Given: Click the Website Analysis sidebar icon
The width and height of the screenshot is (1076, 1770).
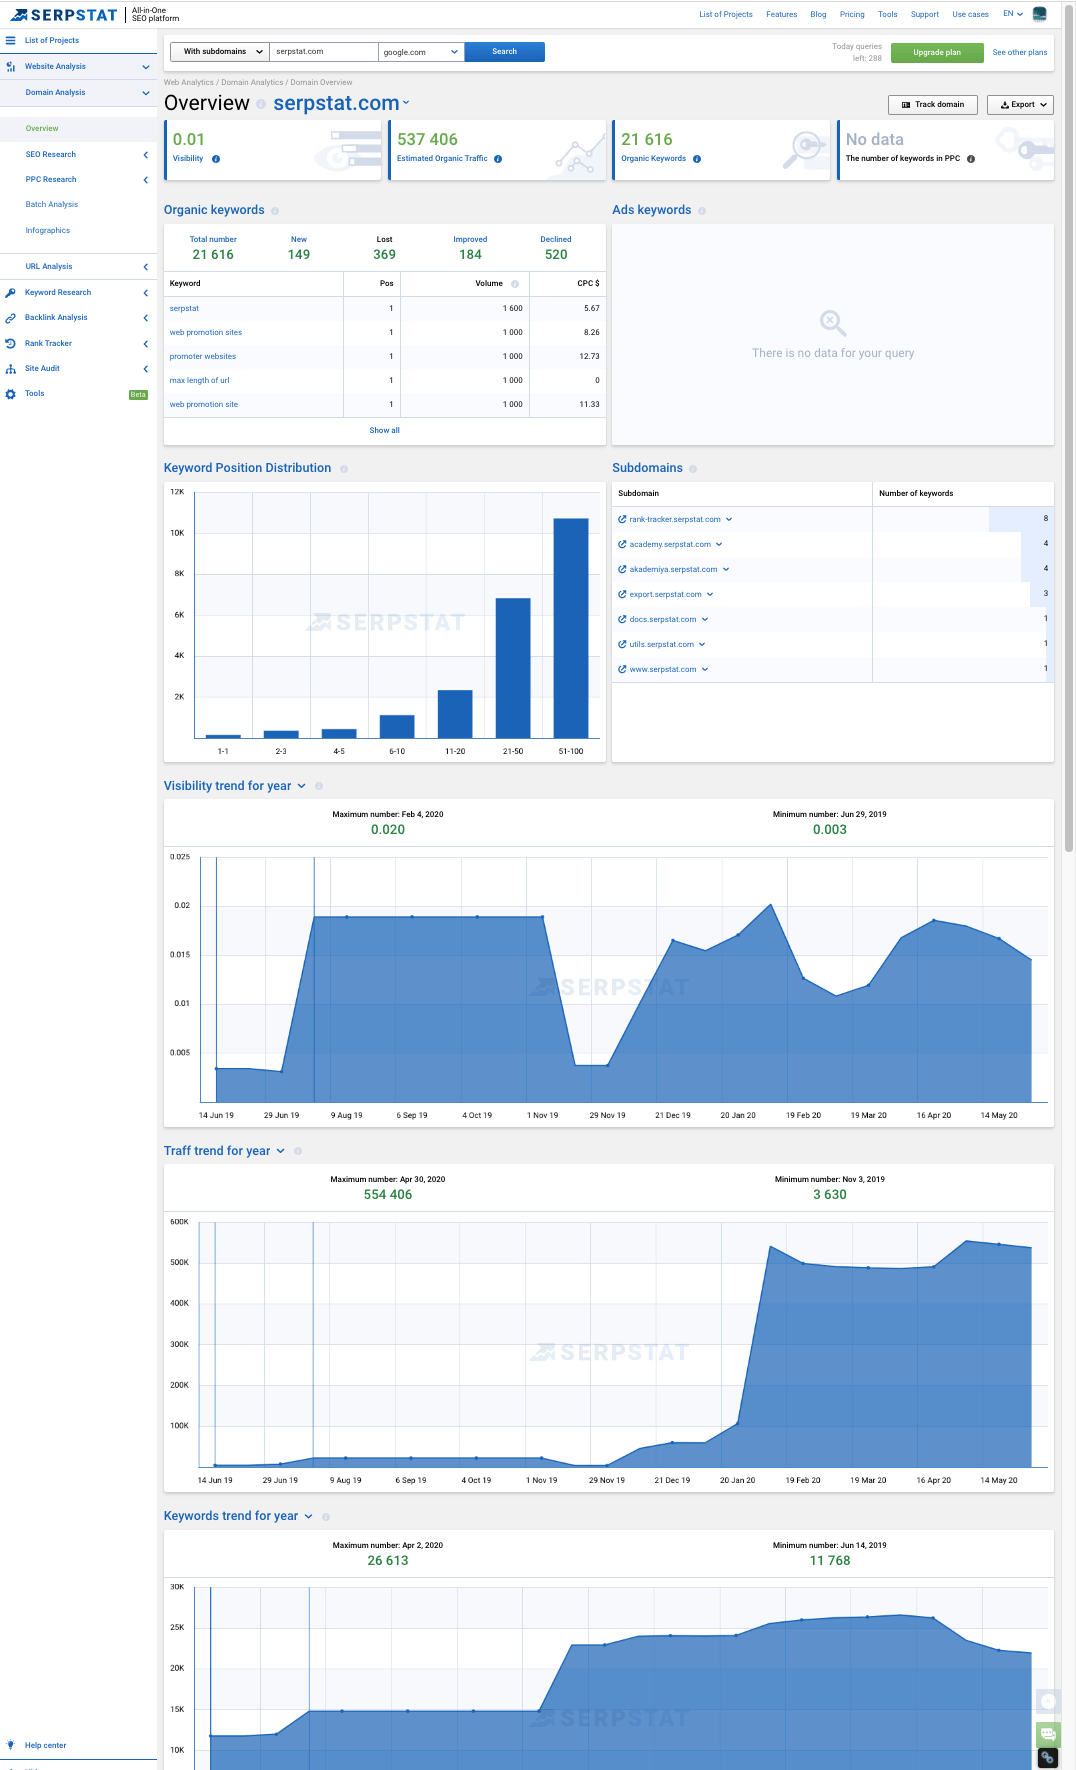Looking at the screenshot, I should pos(10,67).
